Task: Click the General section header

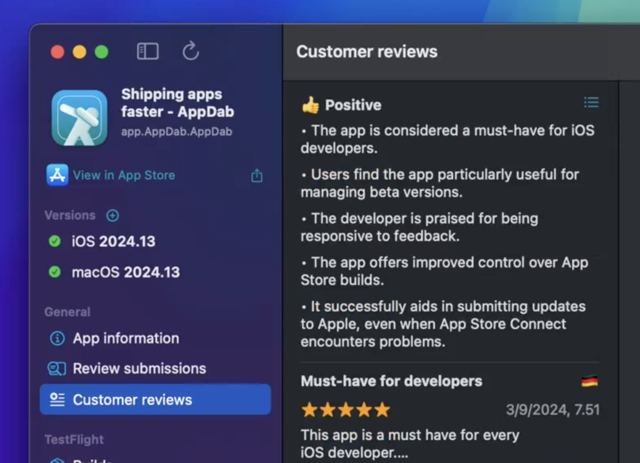Action: [67, 312]
